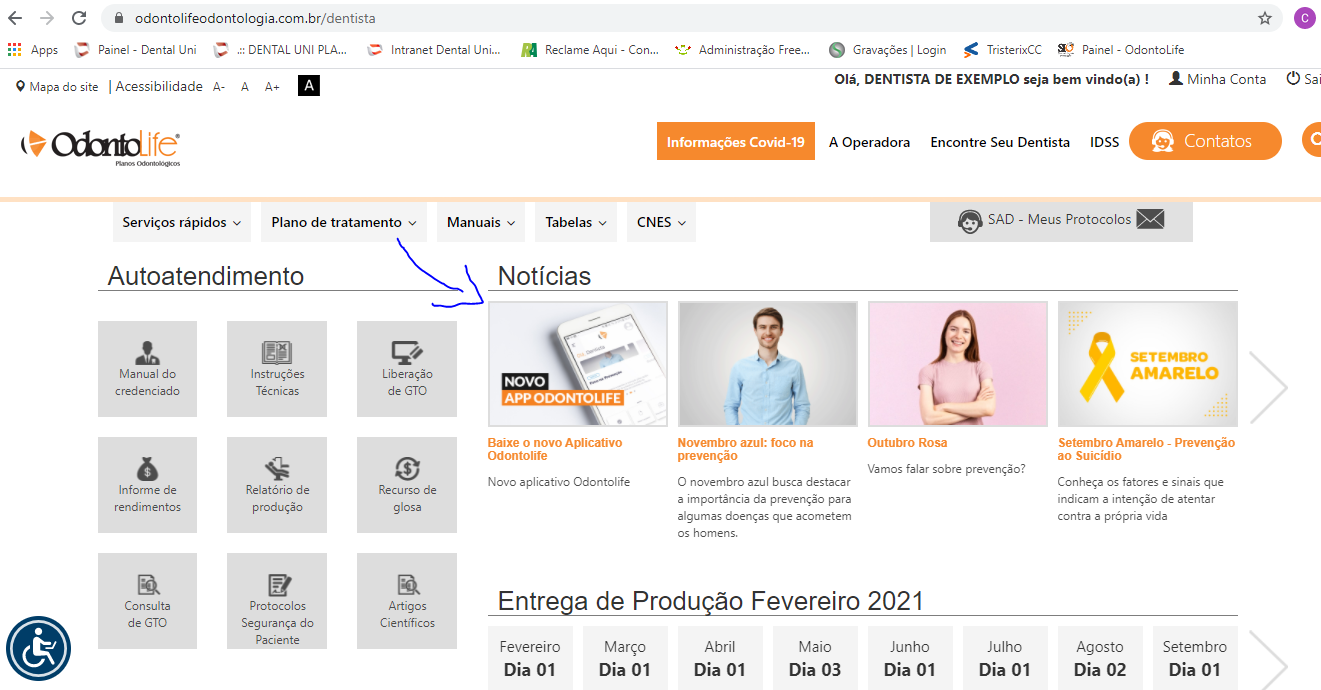
Task: Open the Informações Covid-19 button
Action: [735, 142]
